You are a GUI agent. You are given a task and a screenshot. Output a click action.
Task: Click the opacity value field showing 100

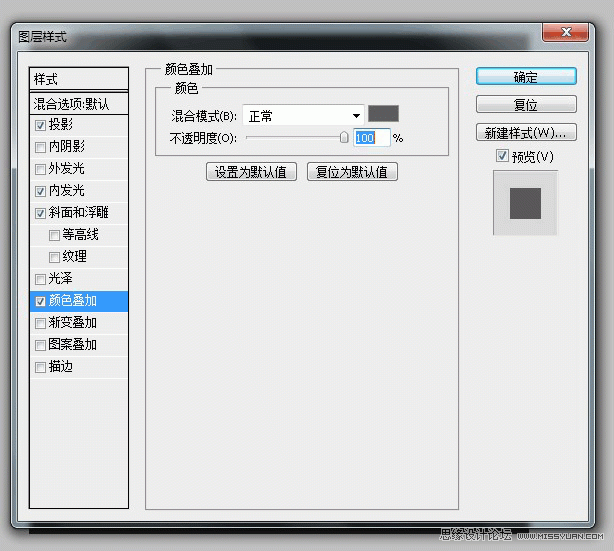point(372,137)
